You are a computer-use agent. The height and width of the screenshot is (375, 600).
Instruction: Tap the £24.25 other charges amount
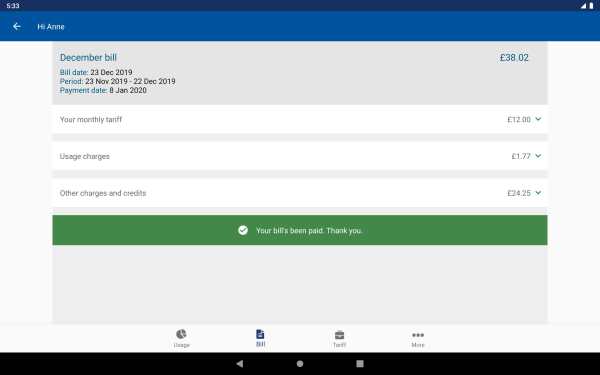[519, 193]
